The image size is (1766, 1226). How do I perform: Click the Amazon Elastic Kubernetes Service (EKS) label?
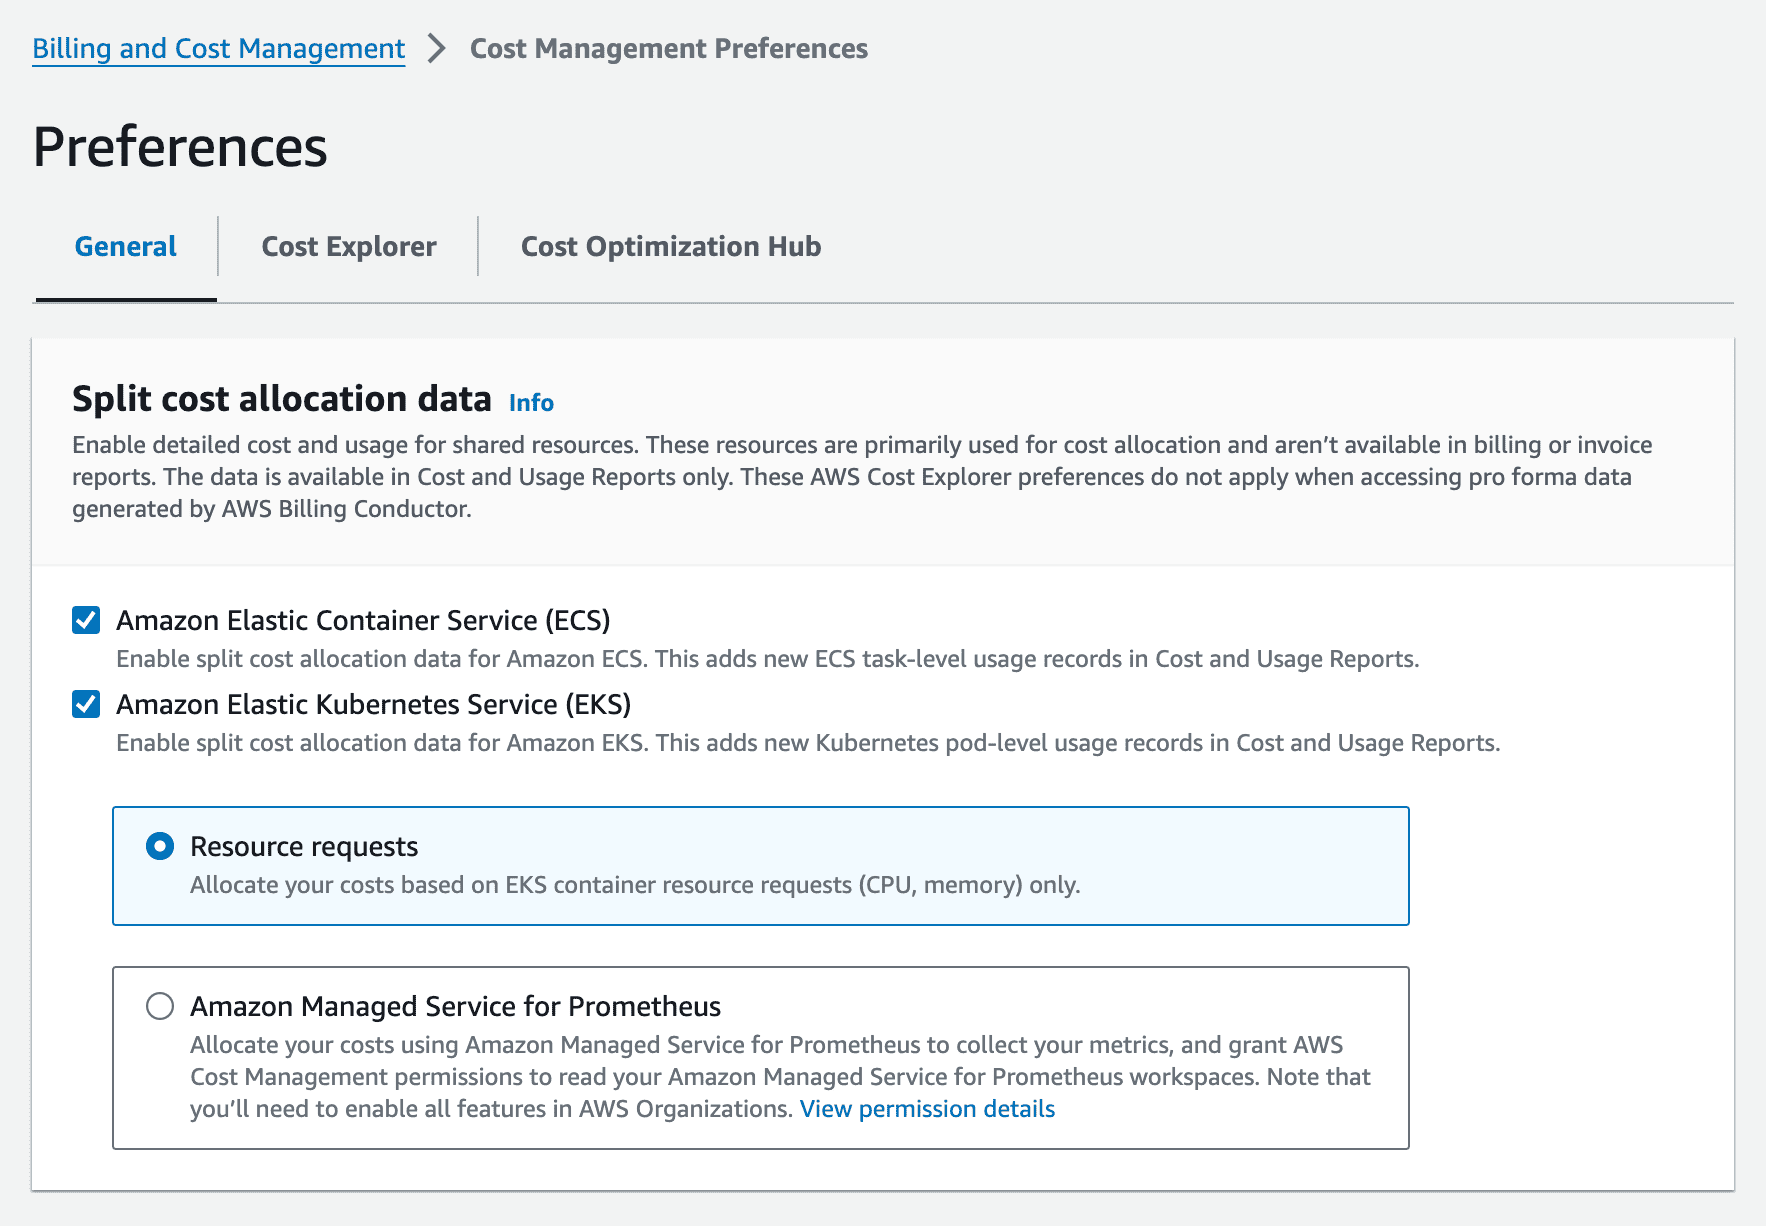(x=374, y=704)
